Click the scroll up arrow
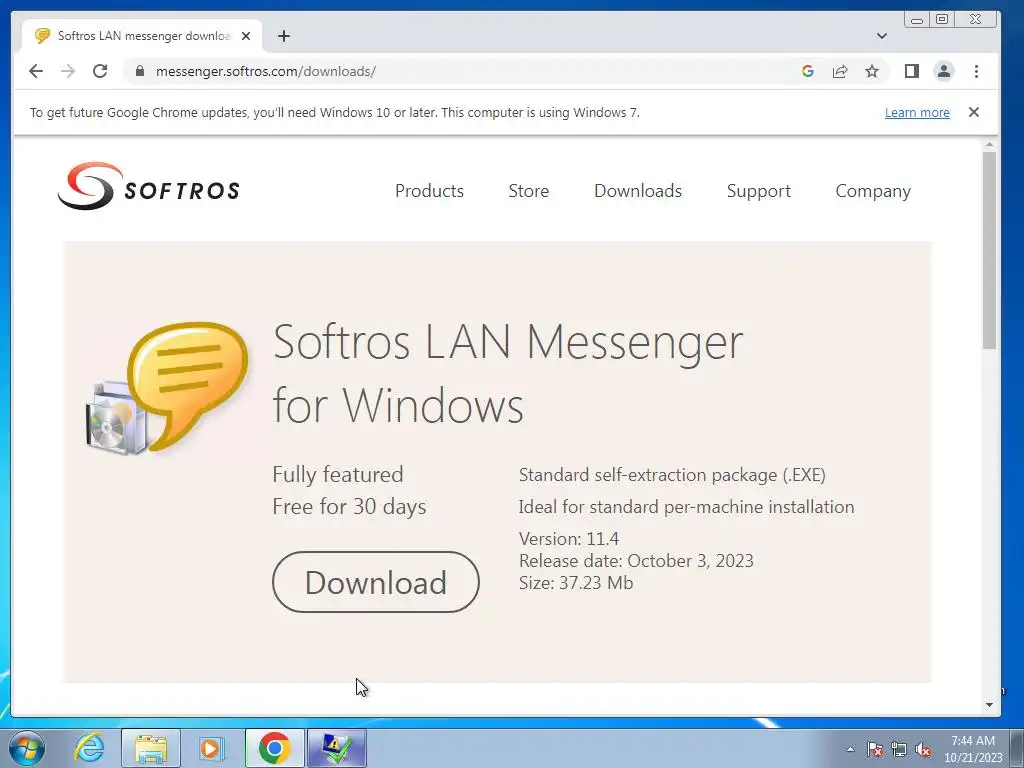This screenshot has height=768, width=1024. 989,144
